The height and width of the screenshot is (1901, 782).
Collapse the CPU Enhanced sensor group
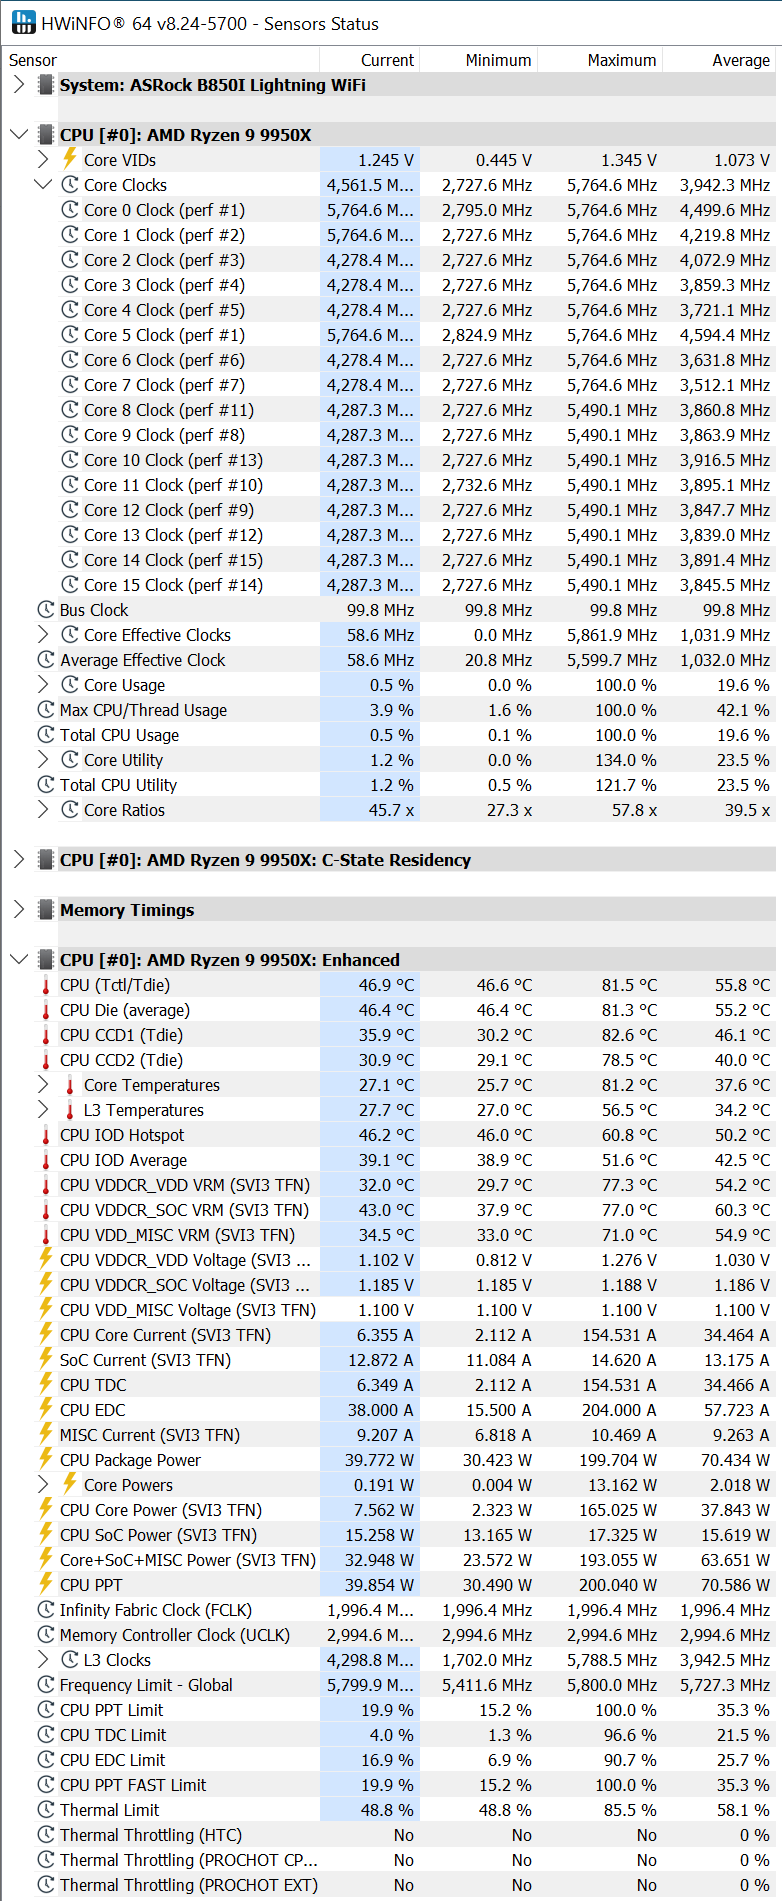[x=19, y=960]
